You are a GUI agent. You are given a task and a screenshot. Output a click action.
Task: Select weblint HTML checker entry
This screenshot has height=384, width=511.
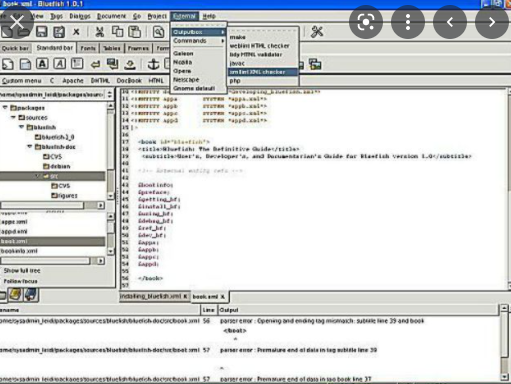tap(263, 46)
